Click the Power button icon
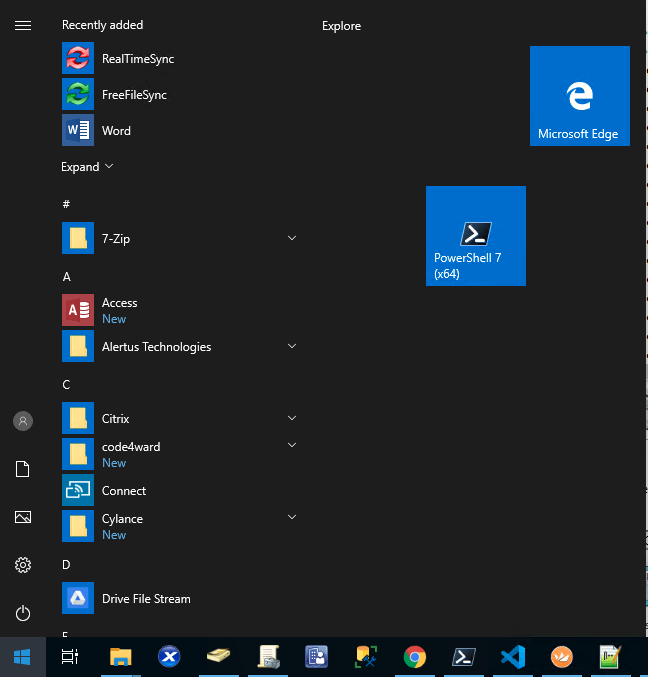The height and width of the screenshot is (677, 648). coord(23,613)
